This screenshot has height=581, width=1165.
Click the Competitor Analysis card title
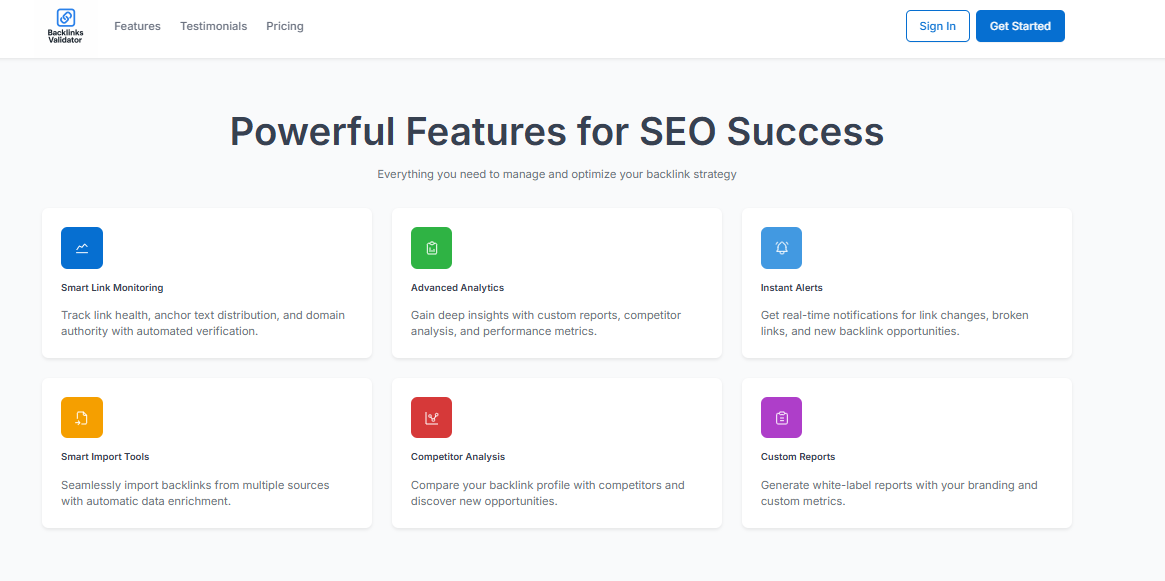(x=458, y=457)
